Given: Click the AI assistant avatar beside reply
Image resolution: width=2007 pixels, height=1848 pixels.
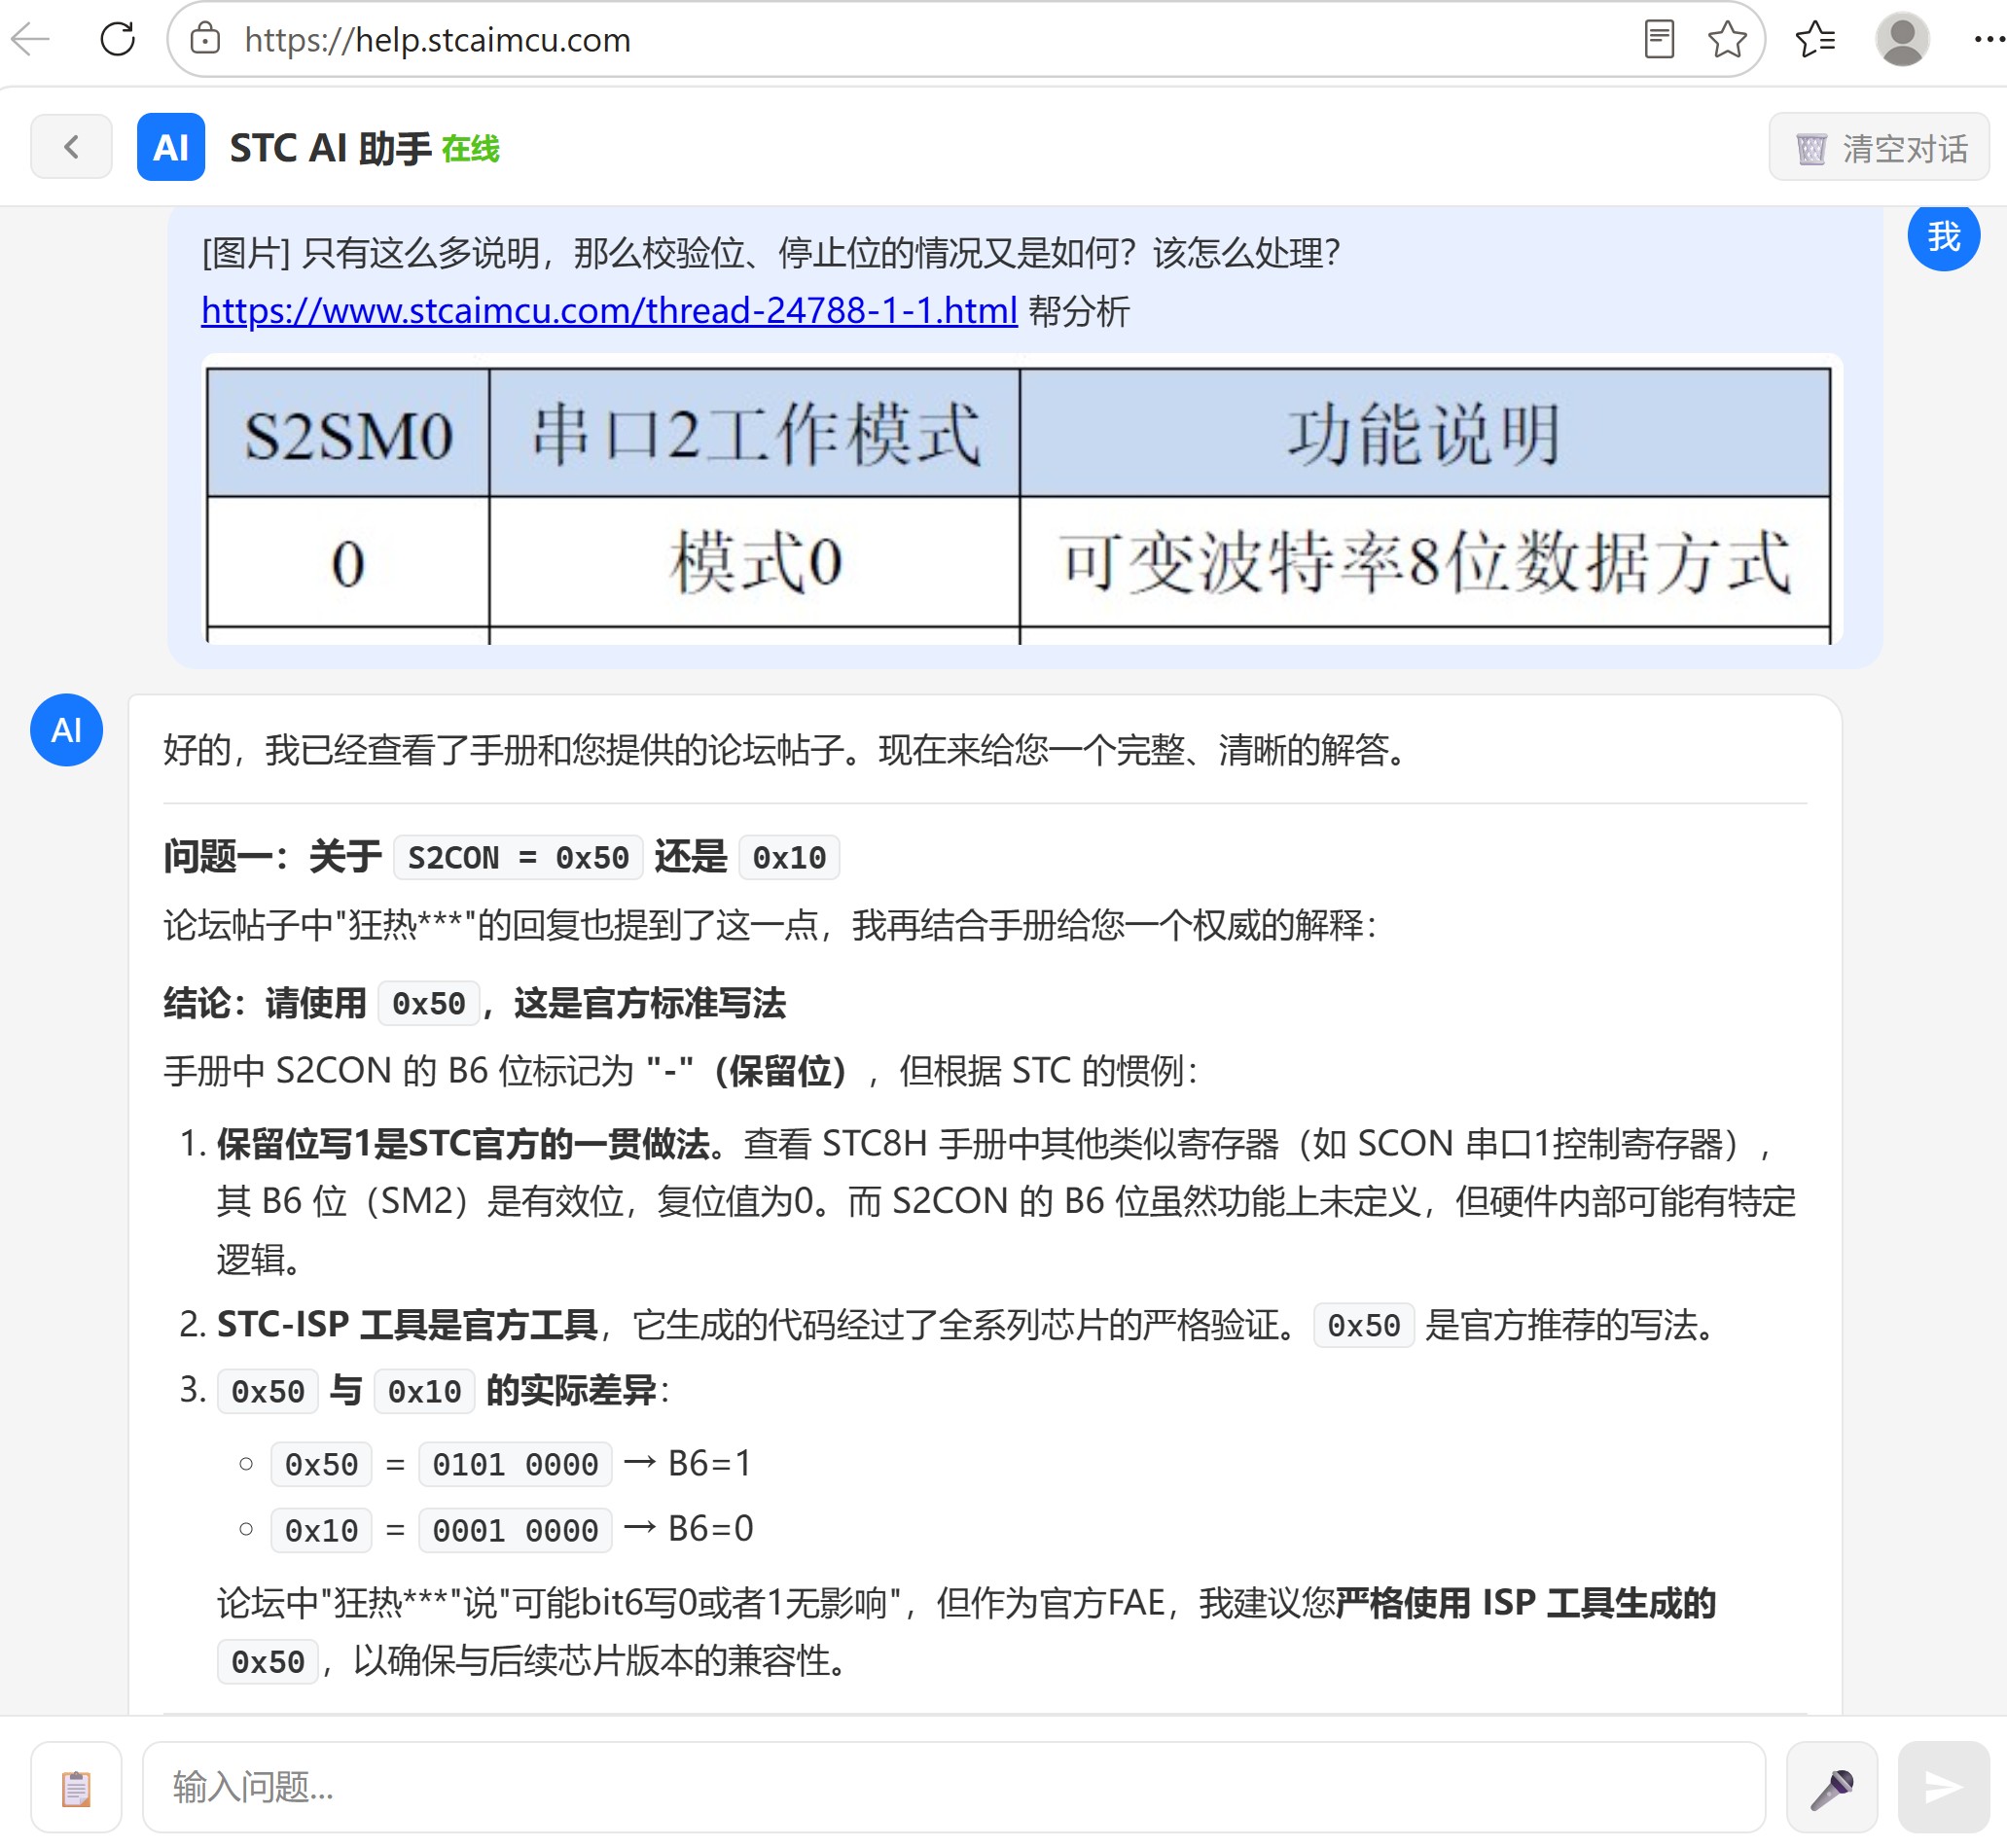Looking at the screenshot, I should 66,730.
